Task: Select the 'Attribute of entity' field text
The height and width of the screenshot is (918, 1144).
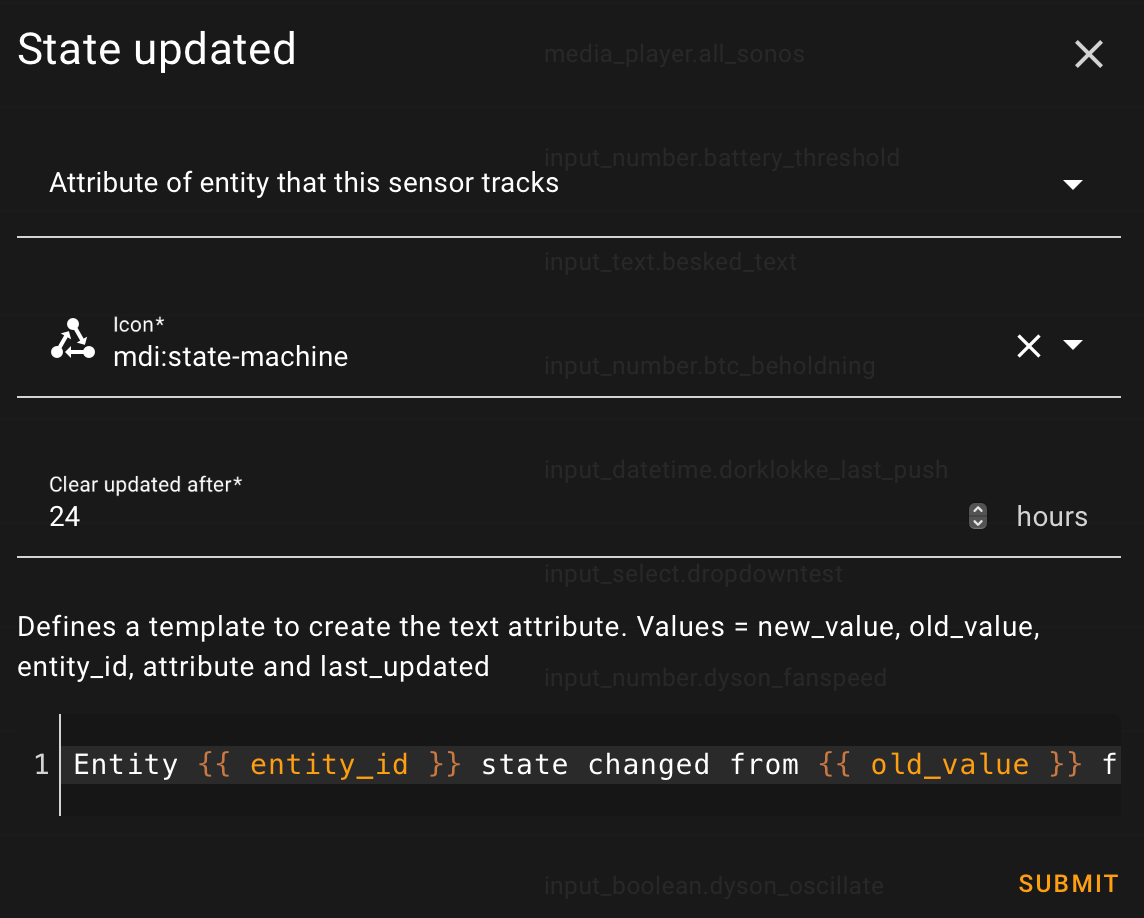Action: click(x=304, y=183)
